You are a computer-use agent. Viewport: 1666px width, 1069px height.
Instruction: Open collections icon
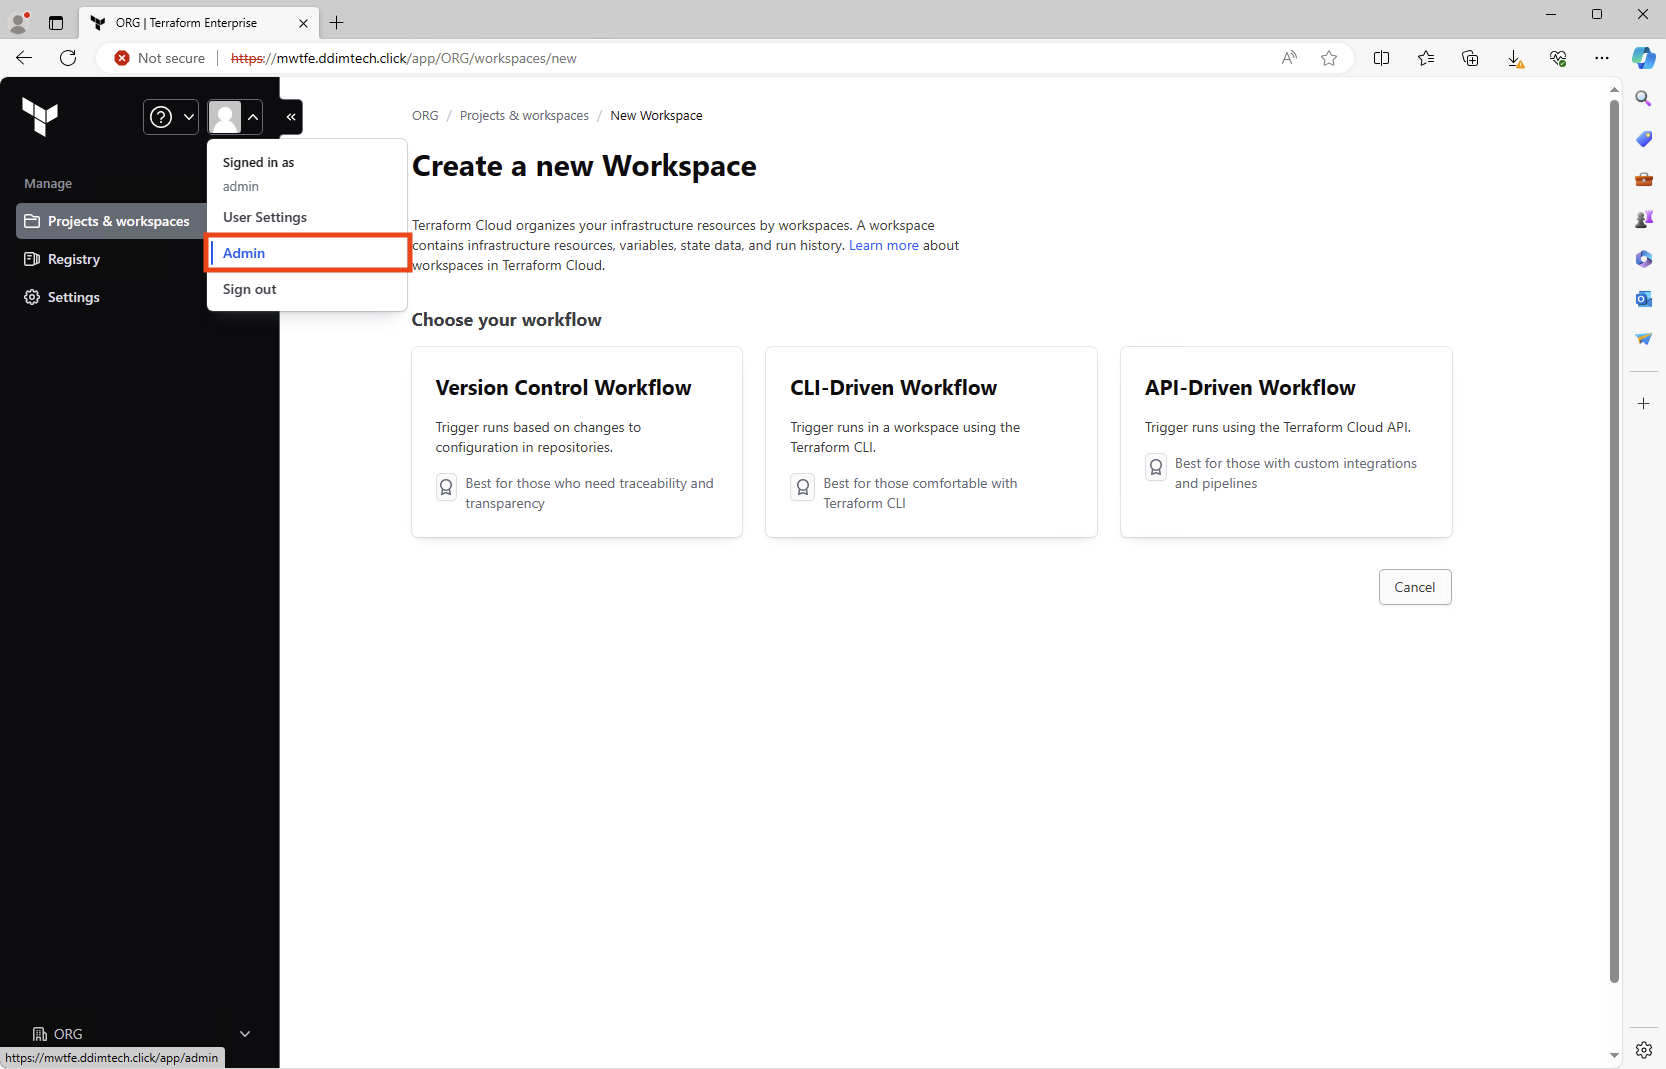(1470, 58)
